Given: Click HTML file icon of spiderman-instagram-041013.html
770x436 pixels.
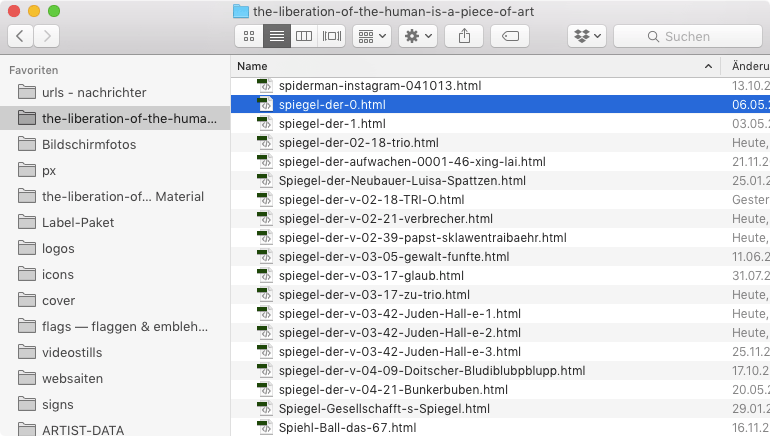Looking at the screenshot, I should click(x=265, y=85).
